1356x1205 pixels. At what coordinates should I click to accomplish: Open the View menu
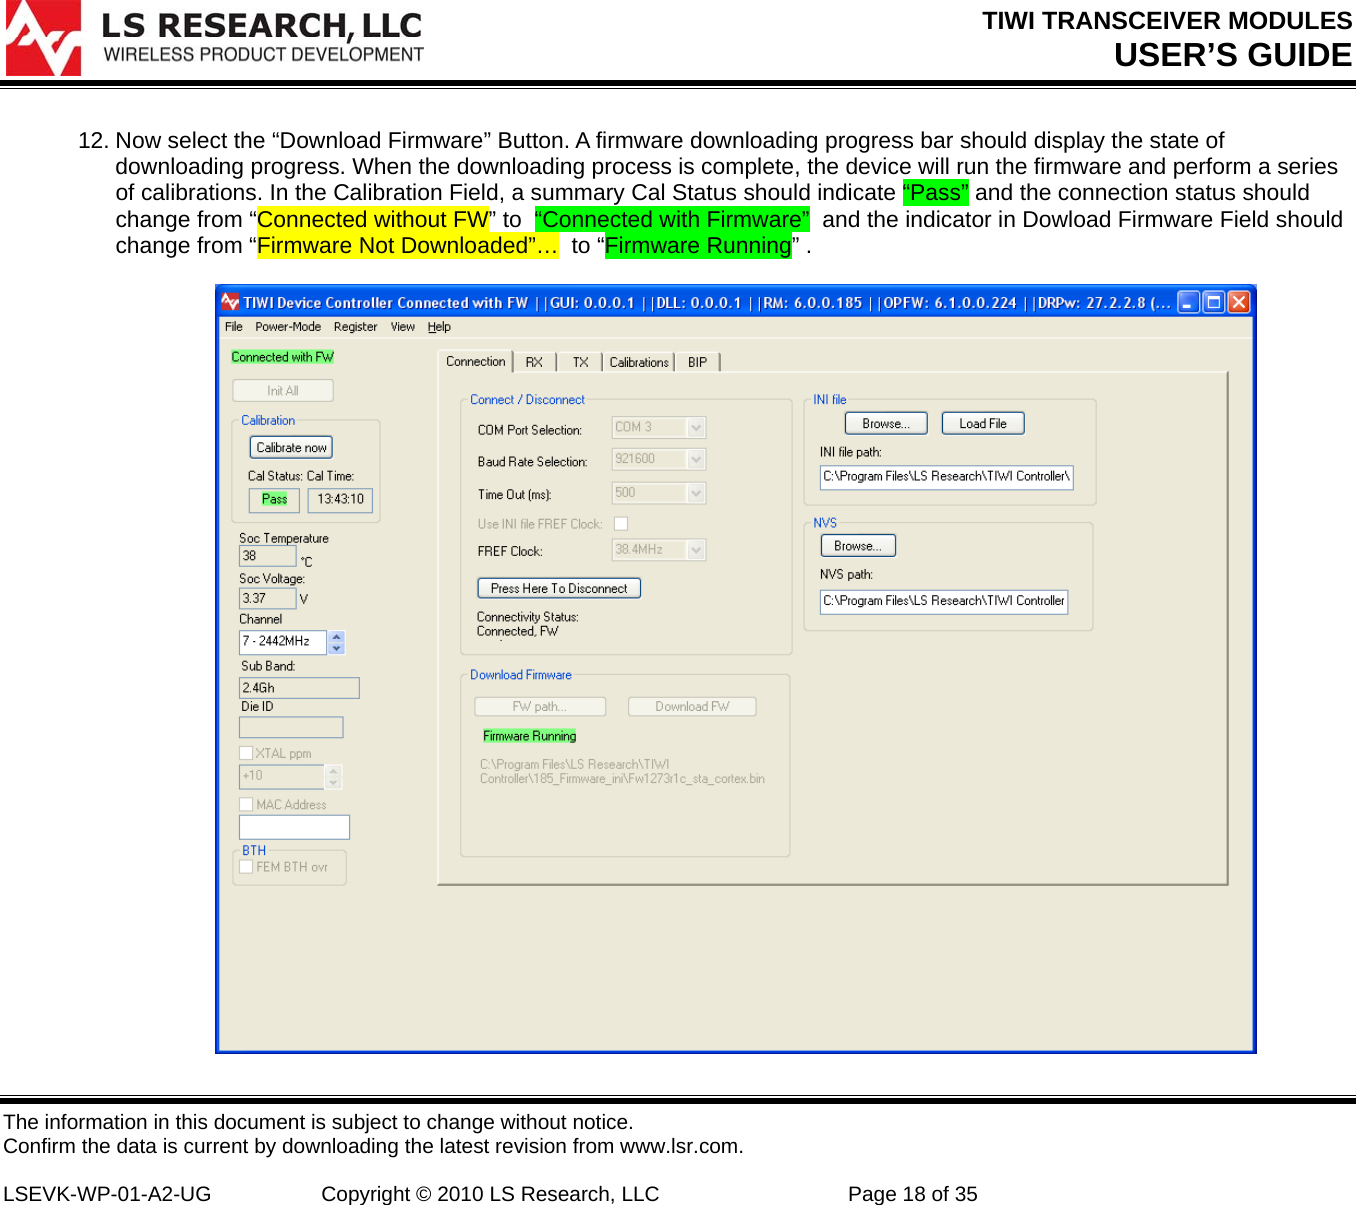tap(402, 327)
